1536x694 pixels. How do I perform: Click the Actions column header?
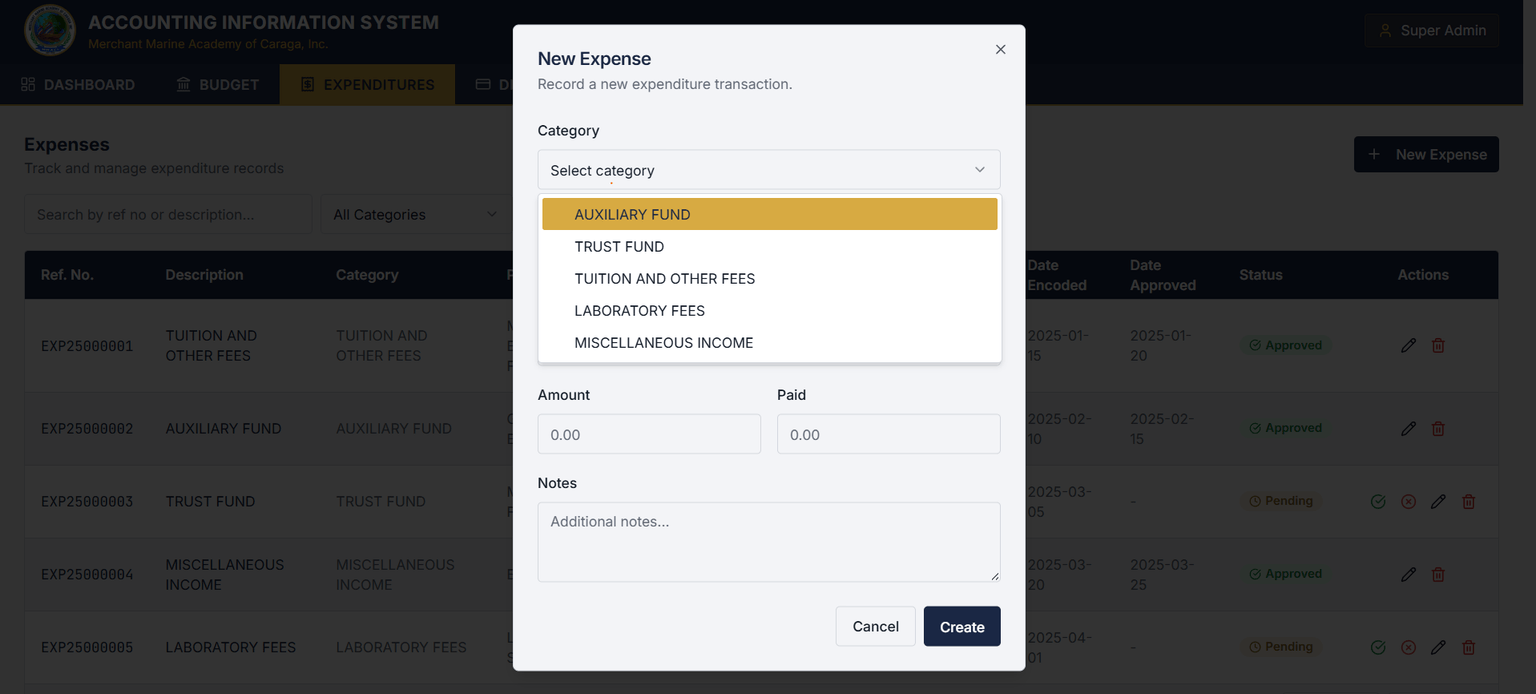[x=1423, y=275]
